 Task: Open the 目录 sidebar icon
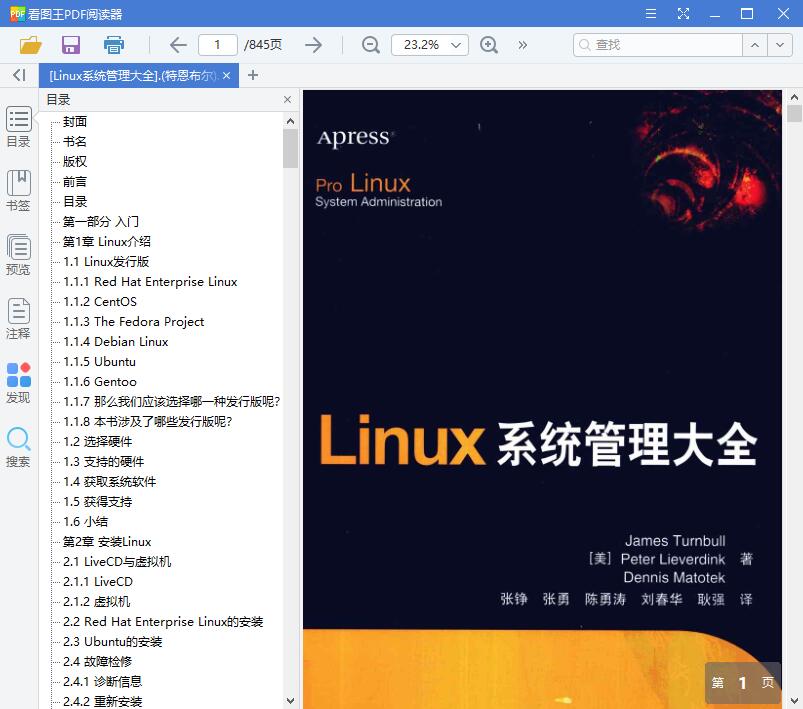click(18, 127)
